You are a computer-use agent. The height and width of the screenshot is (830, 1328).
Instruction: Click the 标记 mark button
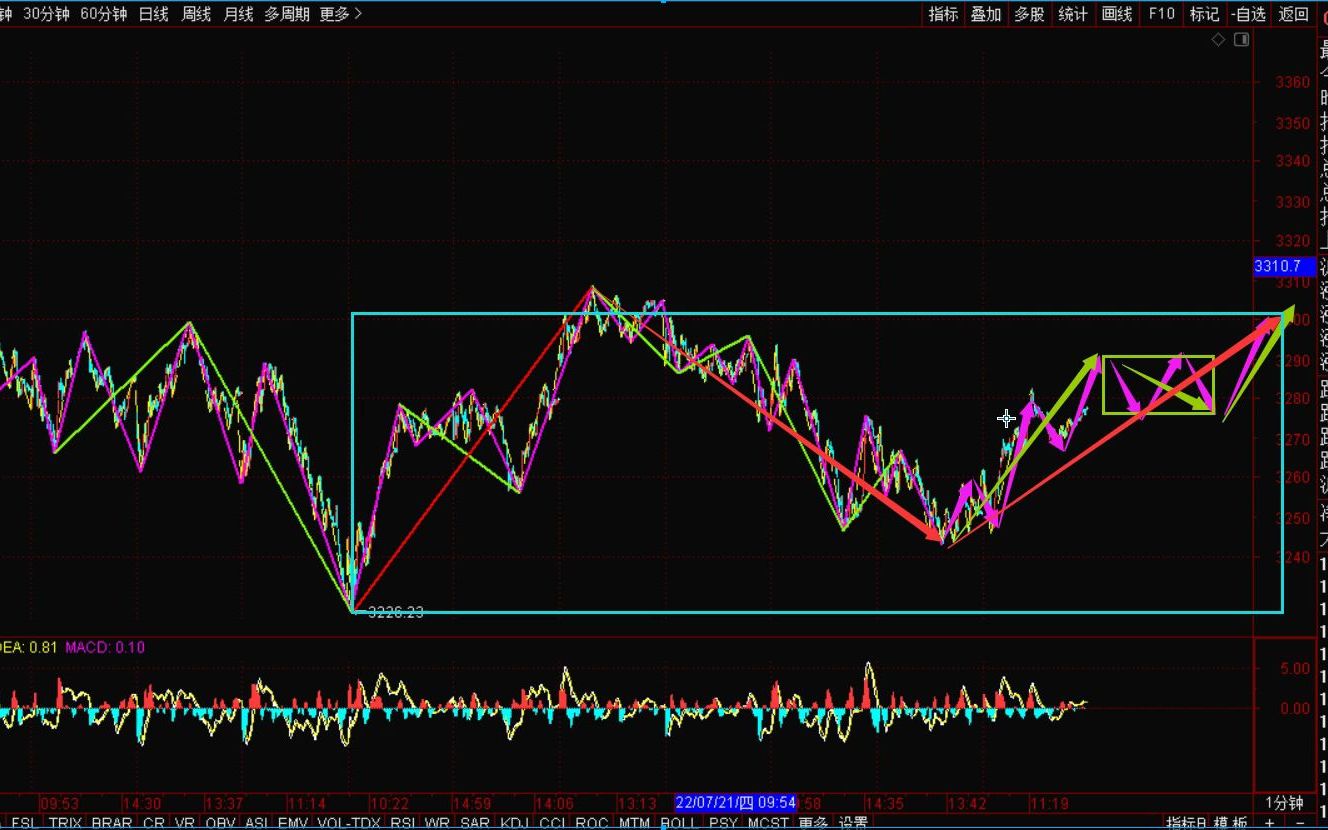1204,14
